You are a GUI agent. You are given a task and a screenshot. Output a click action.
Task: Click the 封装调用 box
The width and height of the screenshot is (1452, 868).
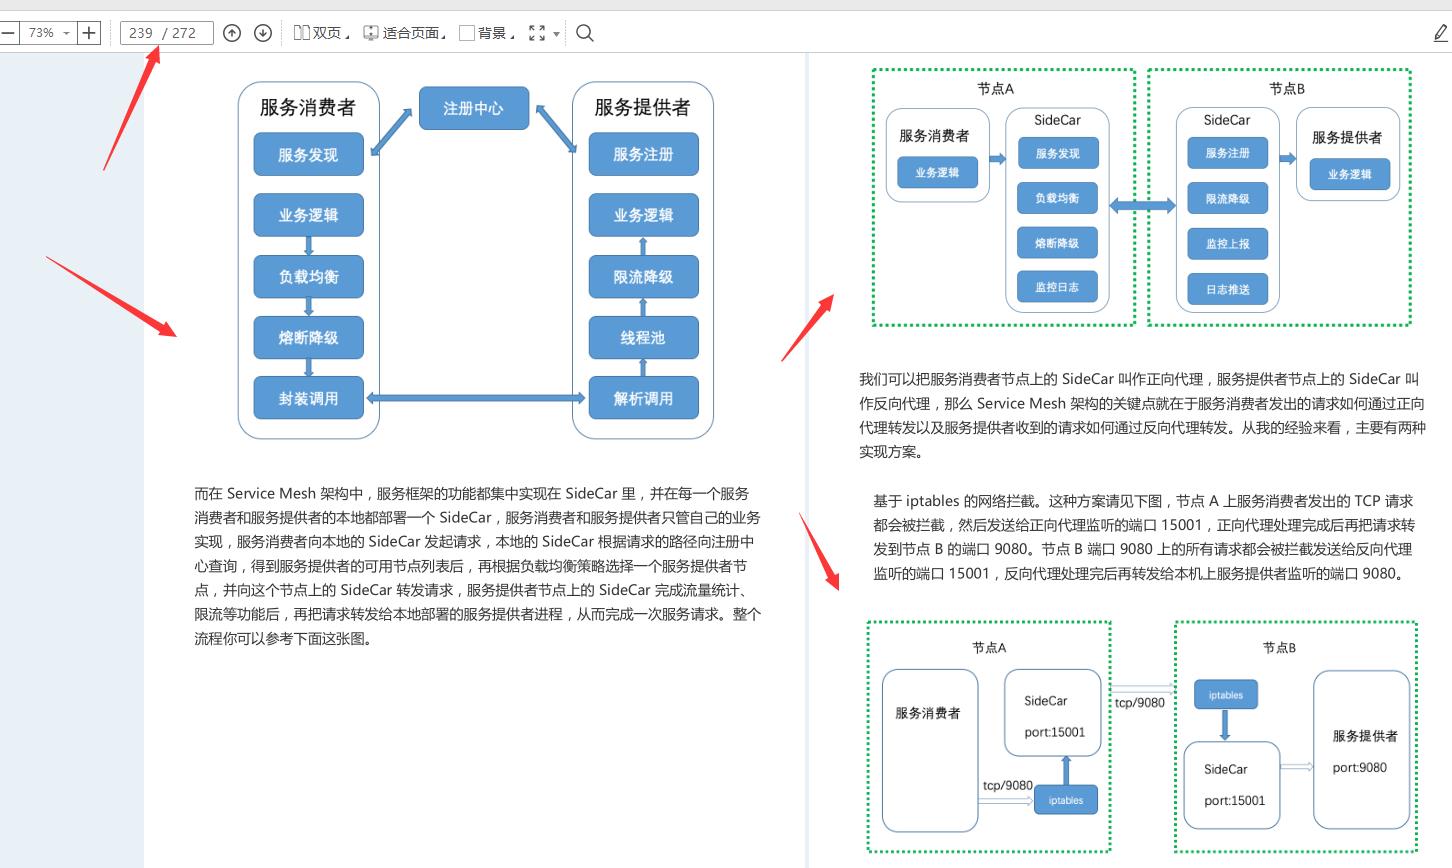click(x=308, y=398)
